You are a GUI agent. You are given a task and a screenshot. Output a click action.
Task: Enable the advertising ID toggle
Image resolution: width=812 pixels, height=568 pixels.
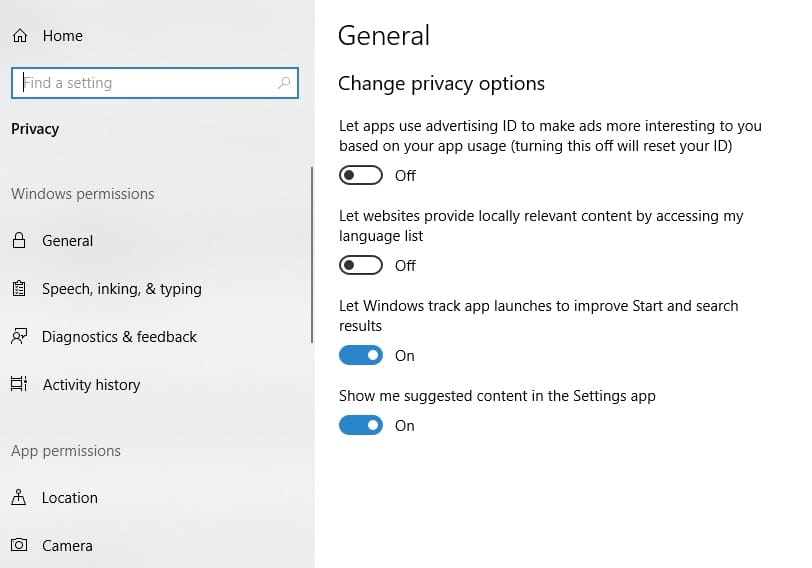pos(361,176)
